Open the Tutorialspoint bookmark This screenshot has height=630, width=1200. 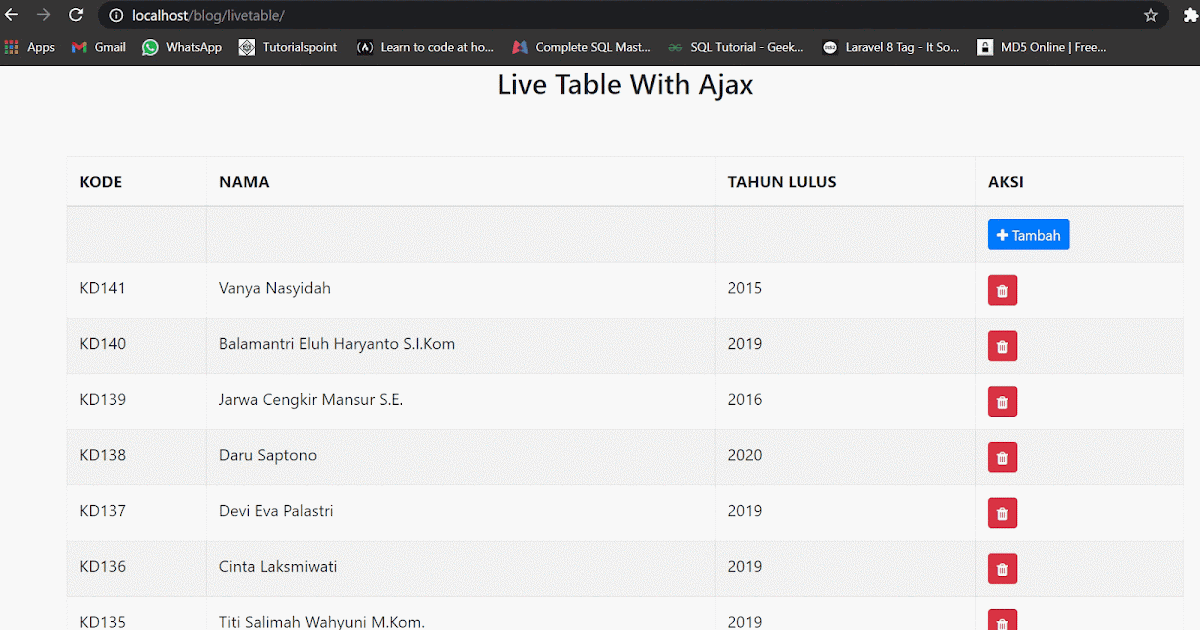(x=288, y=46)
